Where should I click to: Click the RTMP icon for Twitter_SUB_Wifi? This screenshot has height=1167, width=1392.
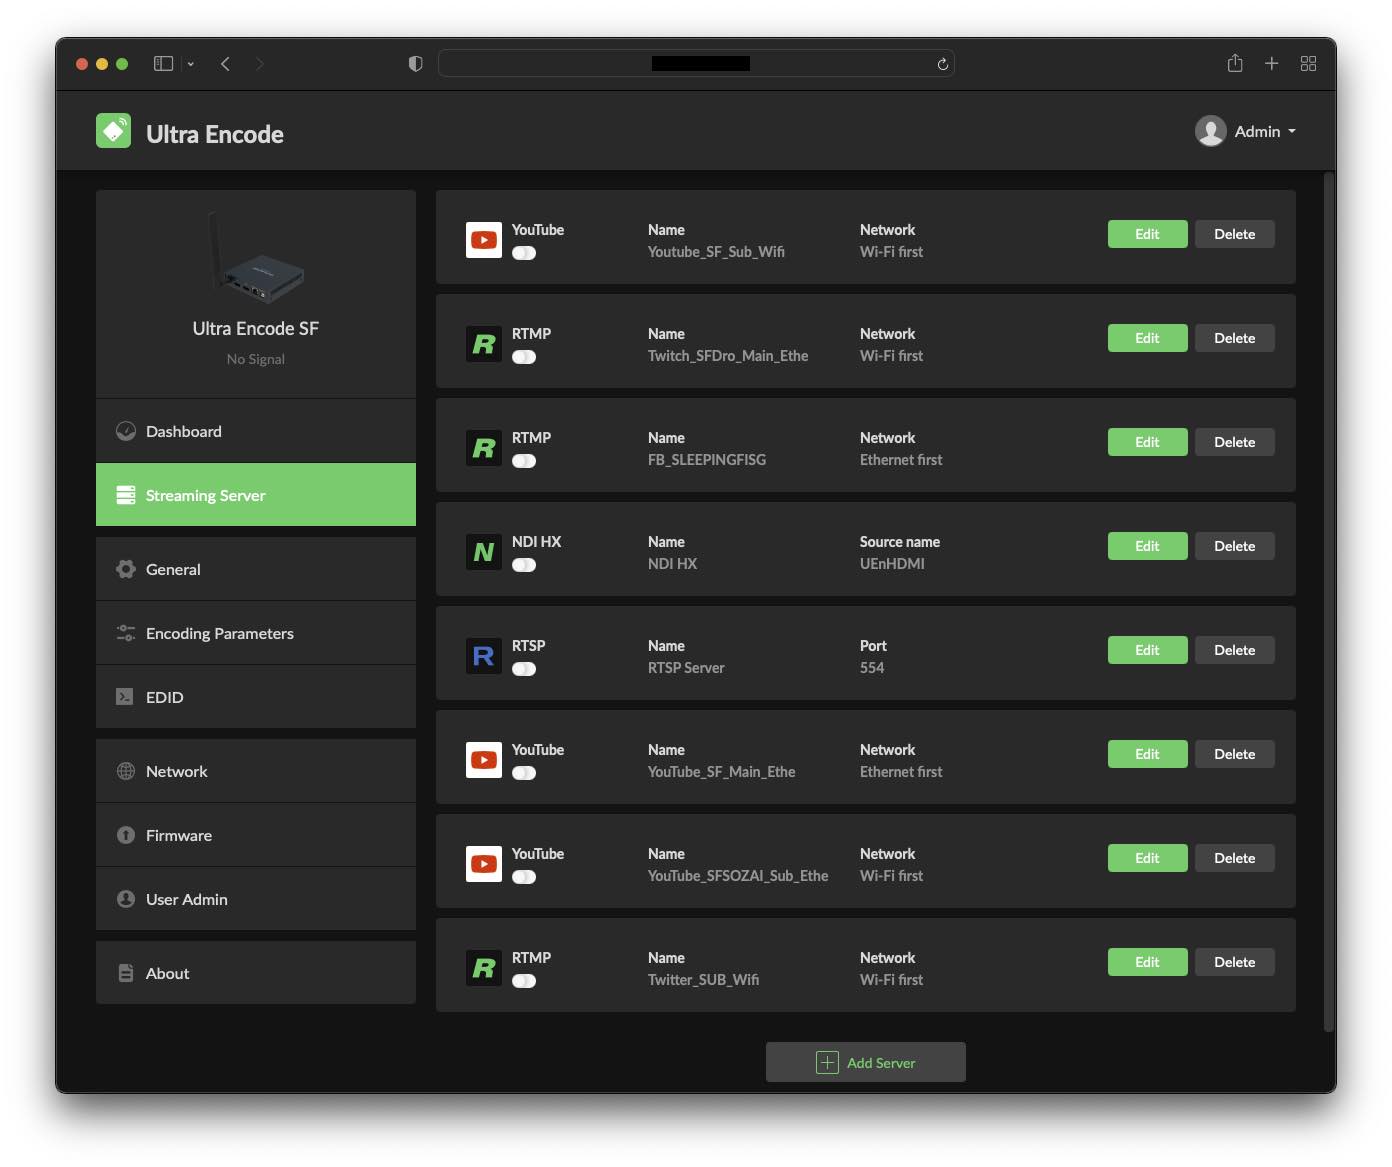pyautogui.click(x=484, y=968)
